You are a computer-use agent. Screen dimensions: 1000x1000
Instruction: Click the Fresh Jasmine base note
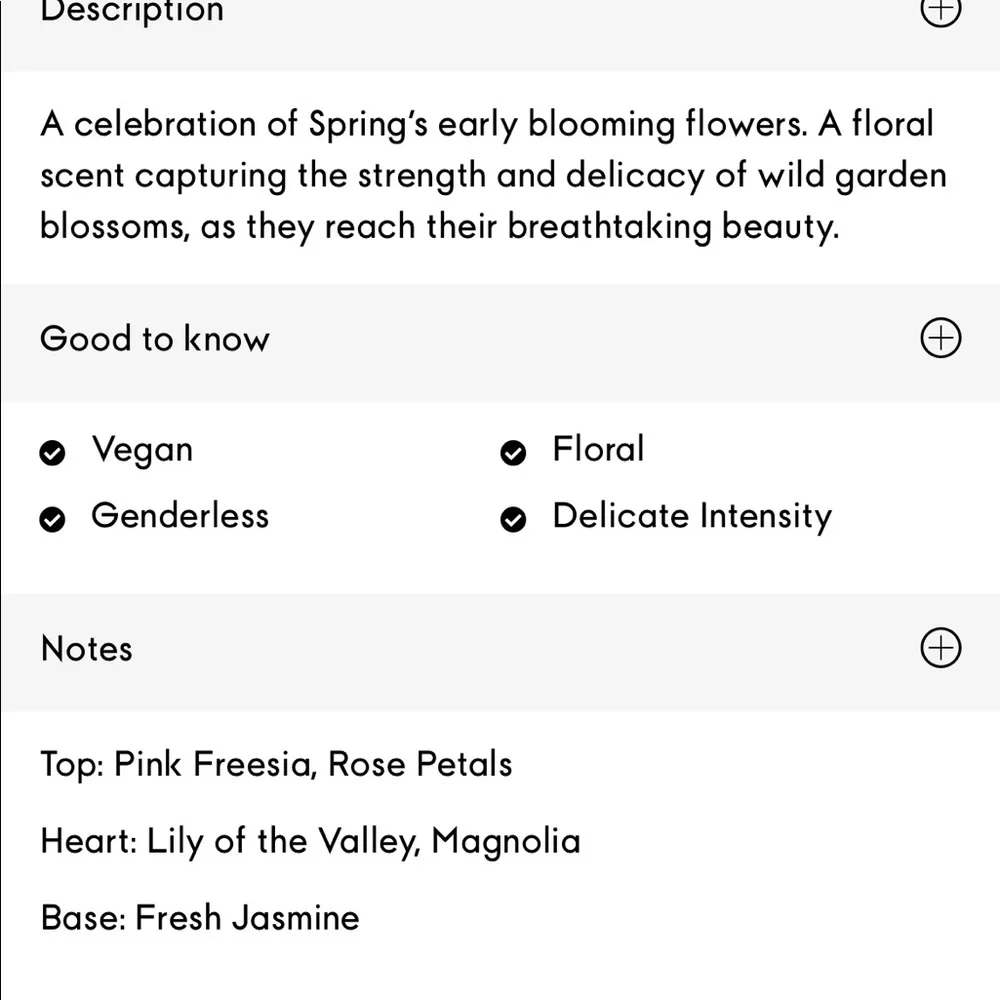tap(247, 918)
